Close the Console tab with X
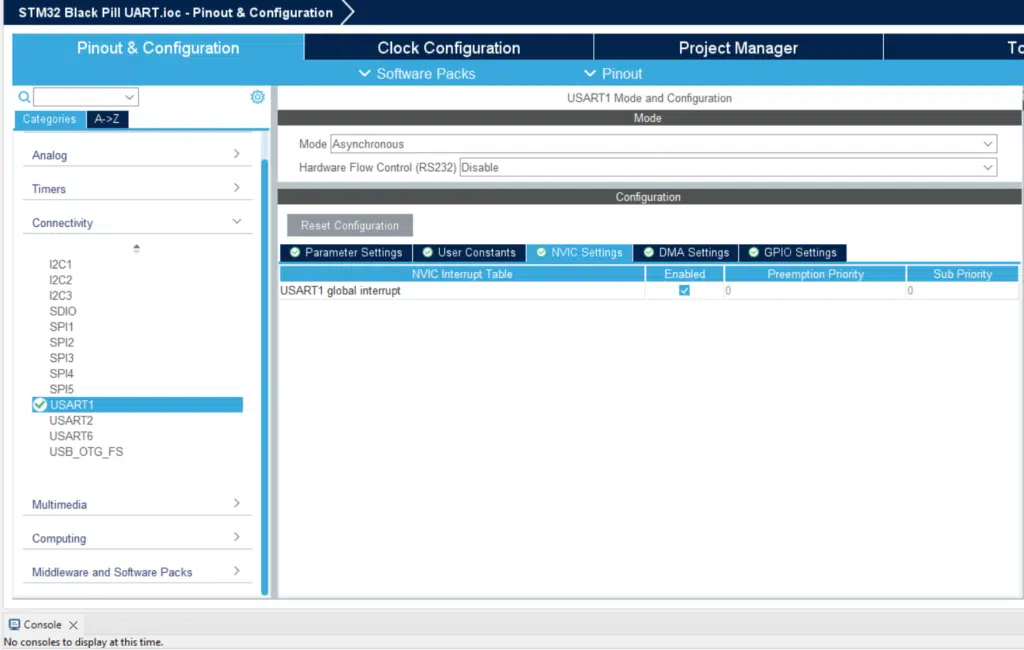 click(x=73, y=625)
